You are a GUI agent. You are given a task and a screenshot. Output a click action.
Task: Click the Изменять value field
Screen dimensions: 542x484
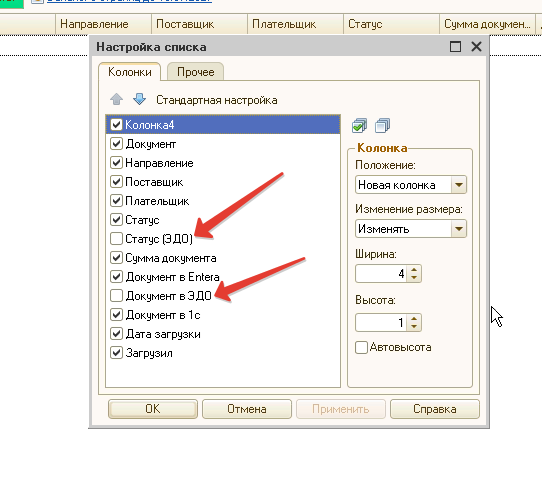403,229
